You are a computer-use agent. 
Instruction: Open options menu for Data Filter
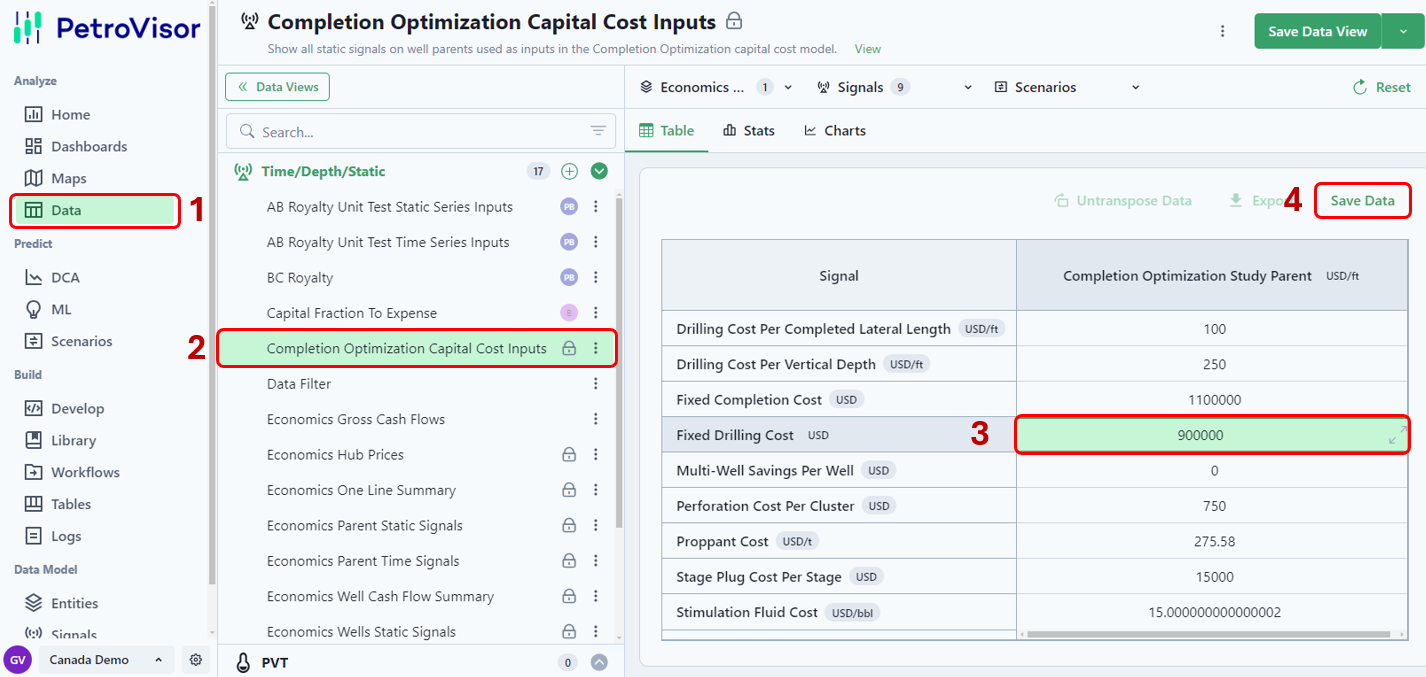(x=596, y=384)
